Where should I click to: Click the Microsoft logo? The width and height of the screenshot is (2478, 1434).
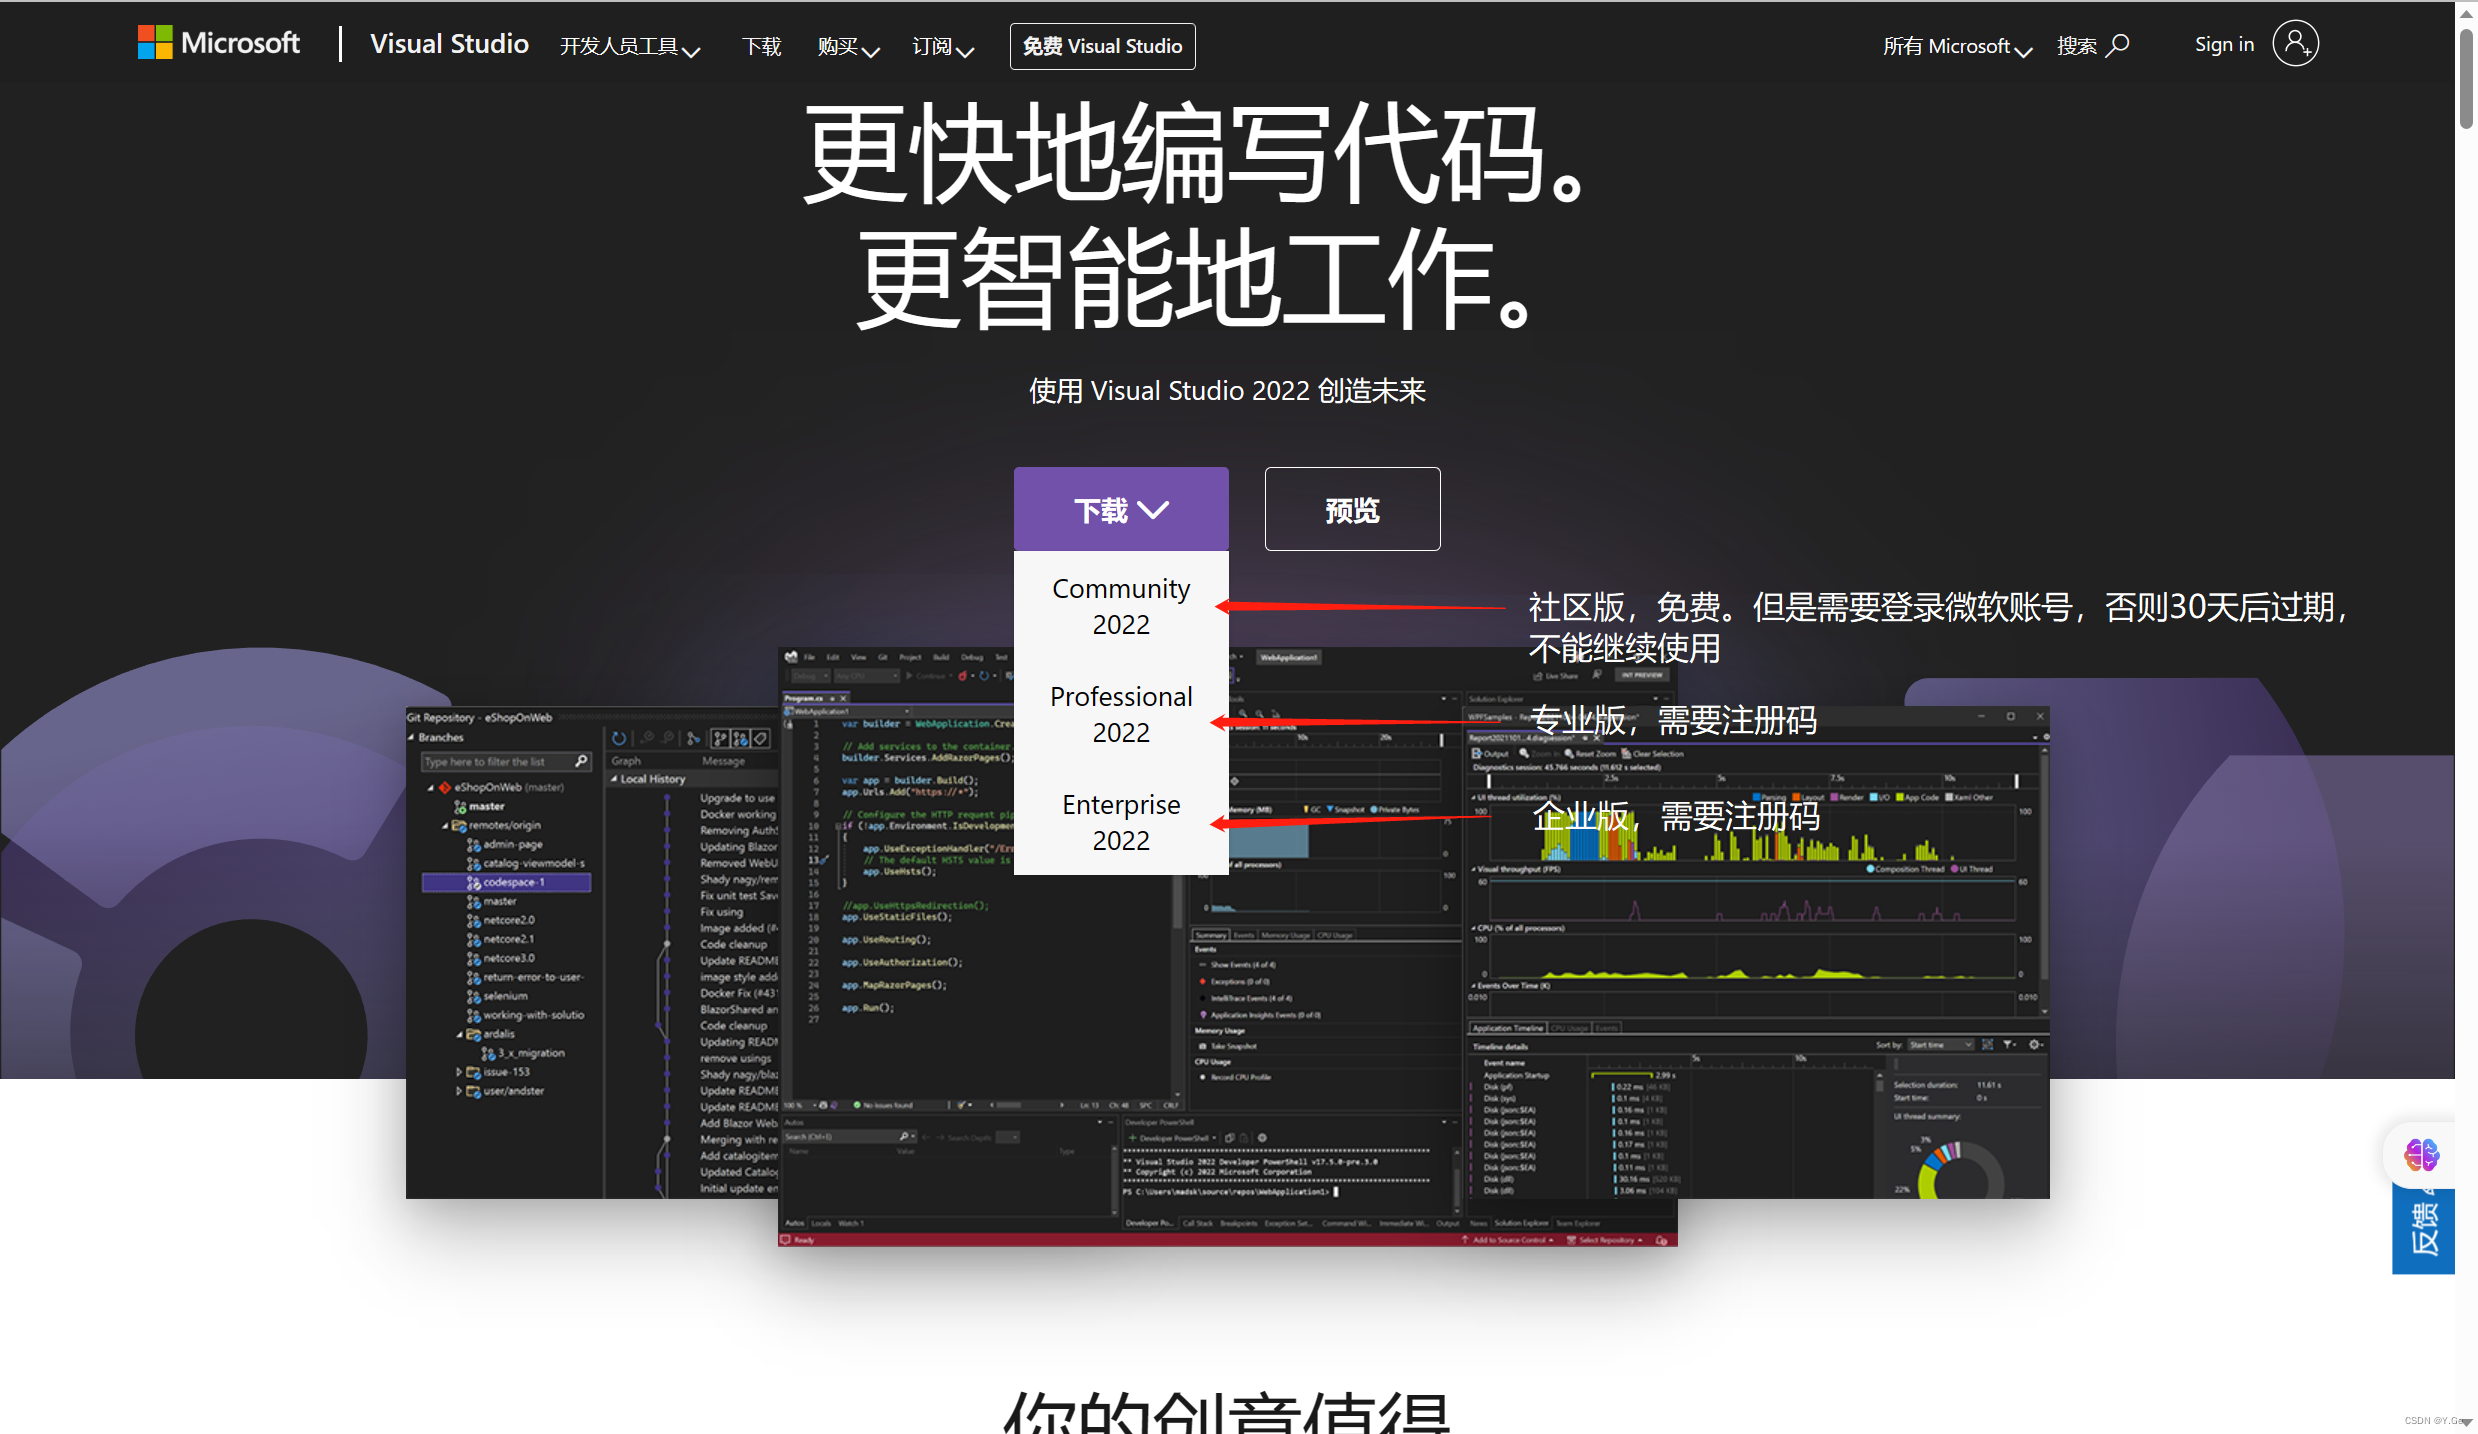coord(219,43)
